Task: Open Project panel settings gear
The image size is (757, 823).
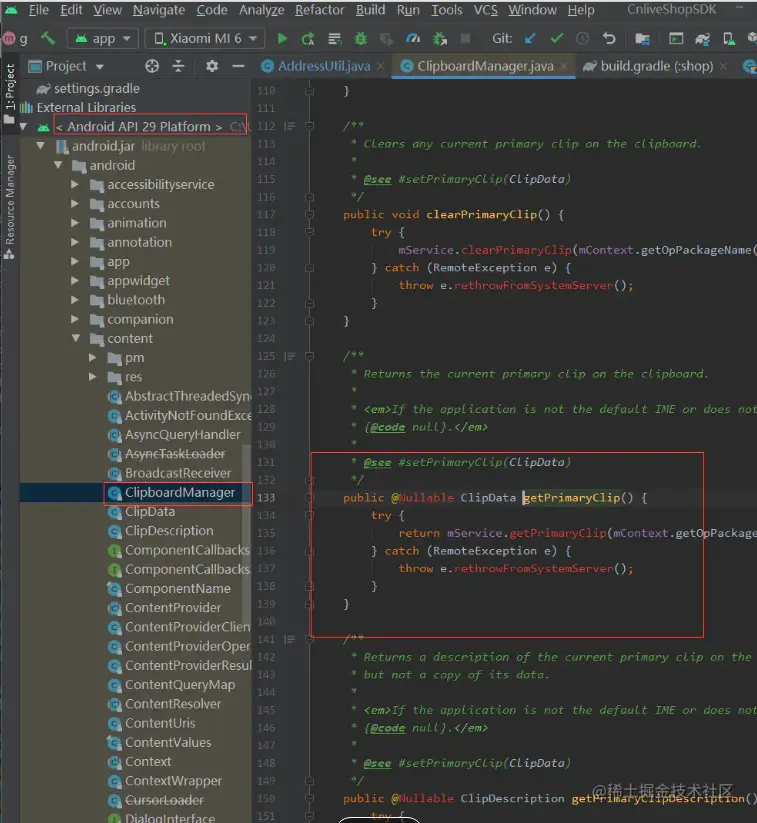Action: tap(212, 66)
